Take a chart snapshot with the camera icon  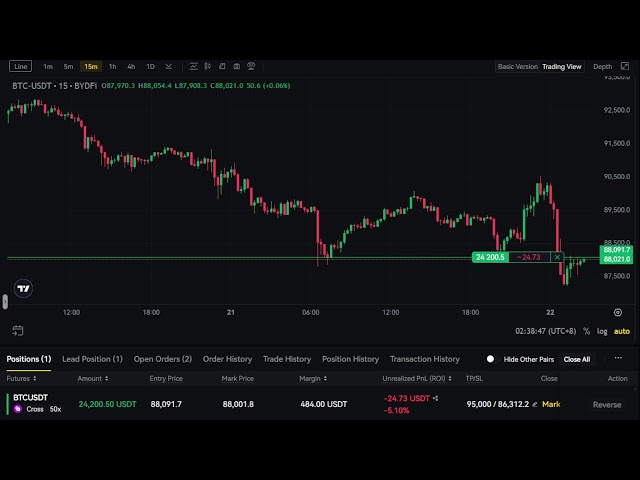[236, 66]
